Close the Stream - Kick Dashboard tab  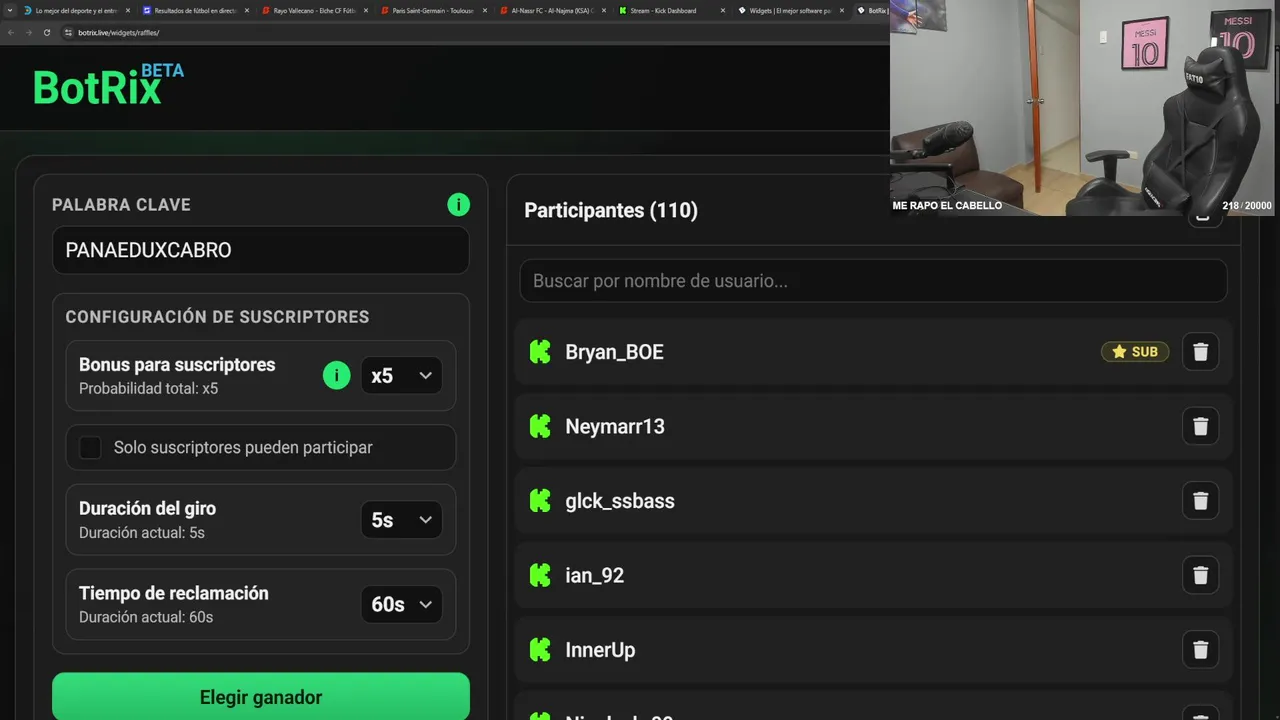723,10
